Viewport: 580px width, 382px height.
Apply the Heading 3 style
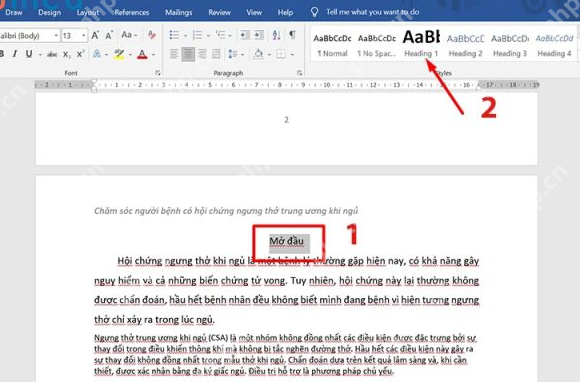tap(510, 45)
